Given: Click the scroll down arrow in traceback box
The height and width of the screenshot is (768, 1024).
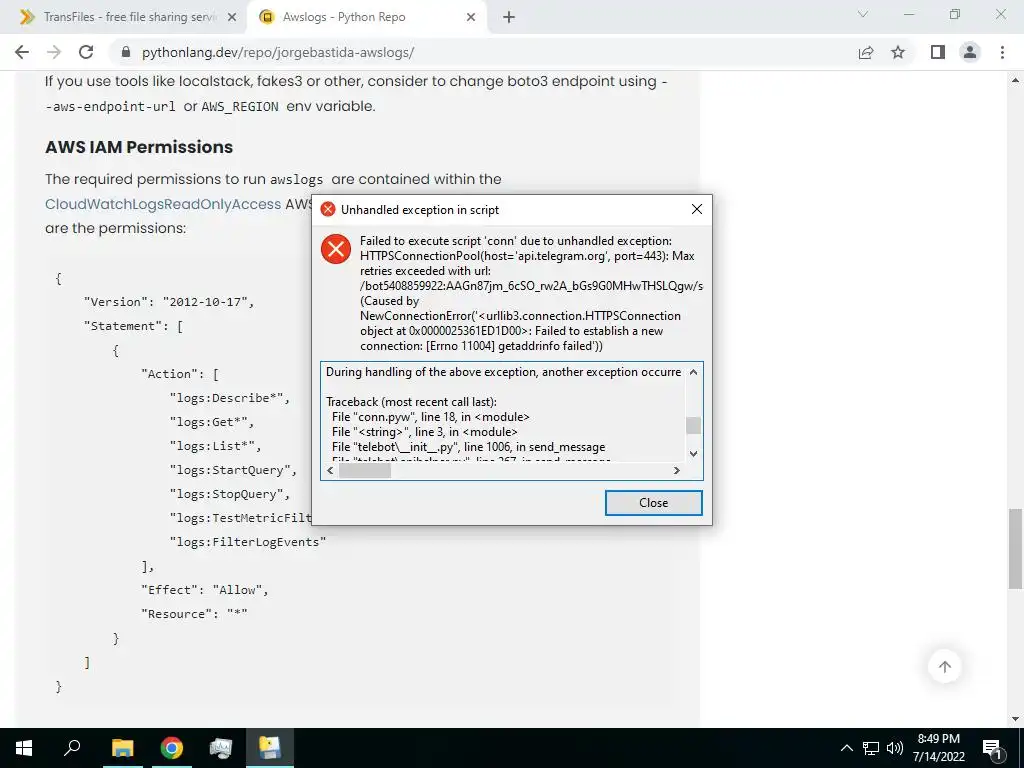Looking at the screenshot, I should point(694,454).
